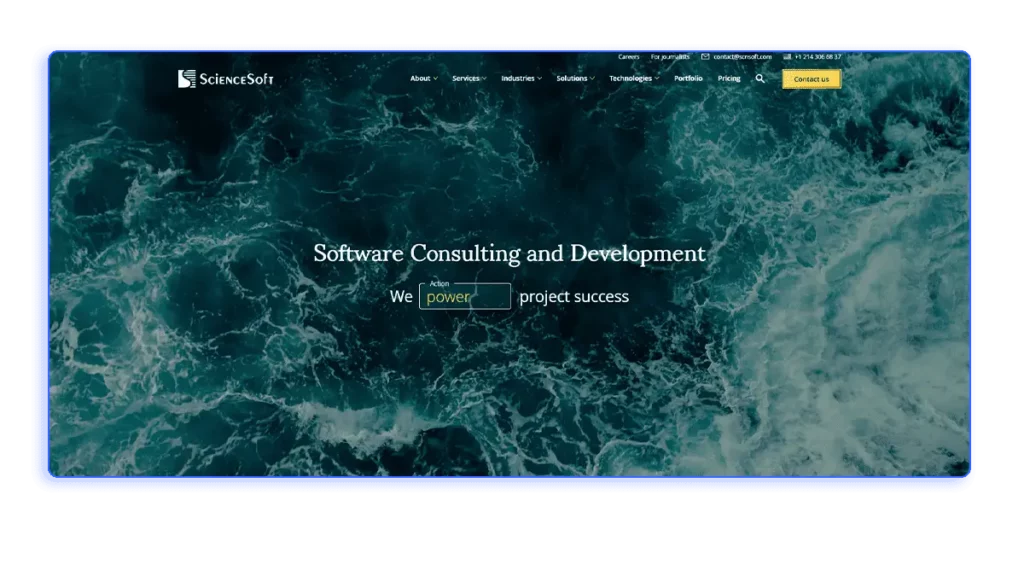
Task: Click the +1 214 306 68 37 phone number
Action: point(817,57)
